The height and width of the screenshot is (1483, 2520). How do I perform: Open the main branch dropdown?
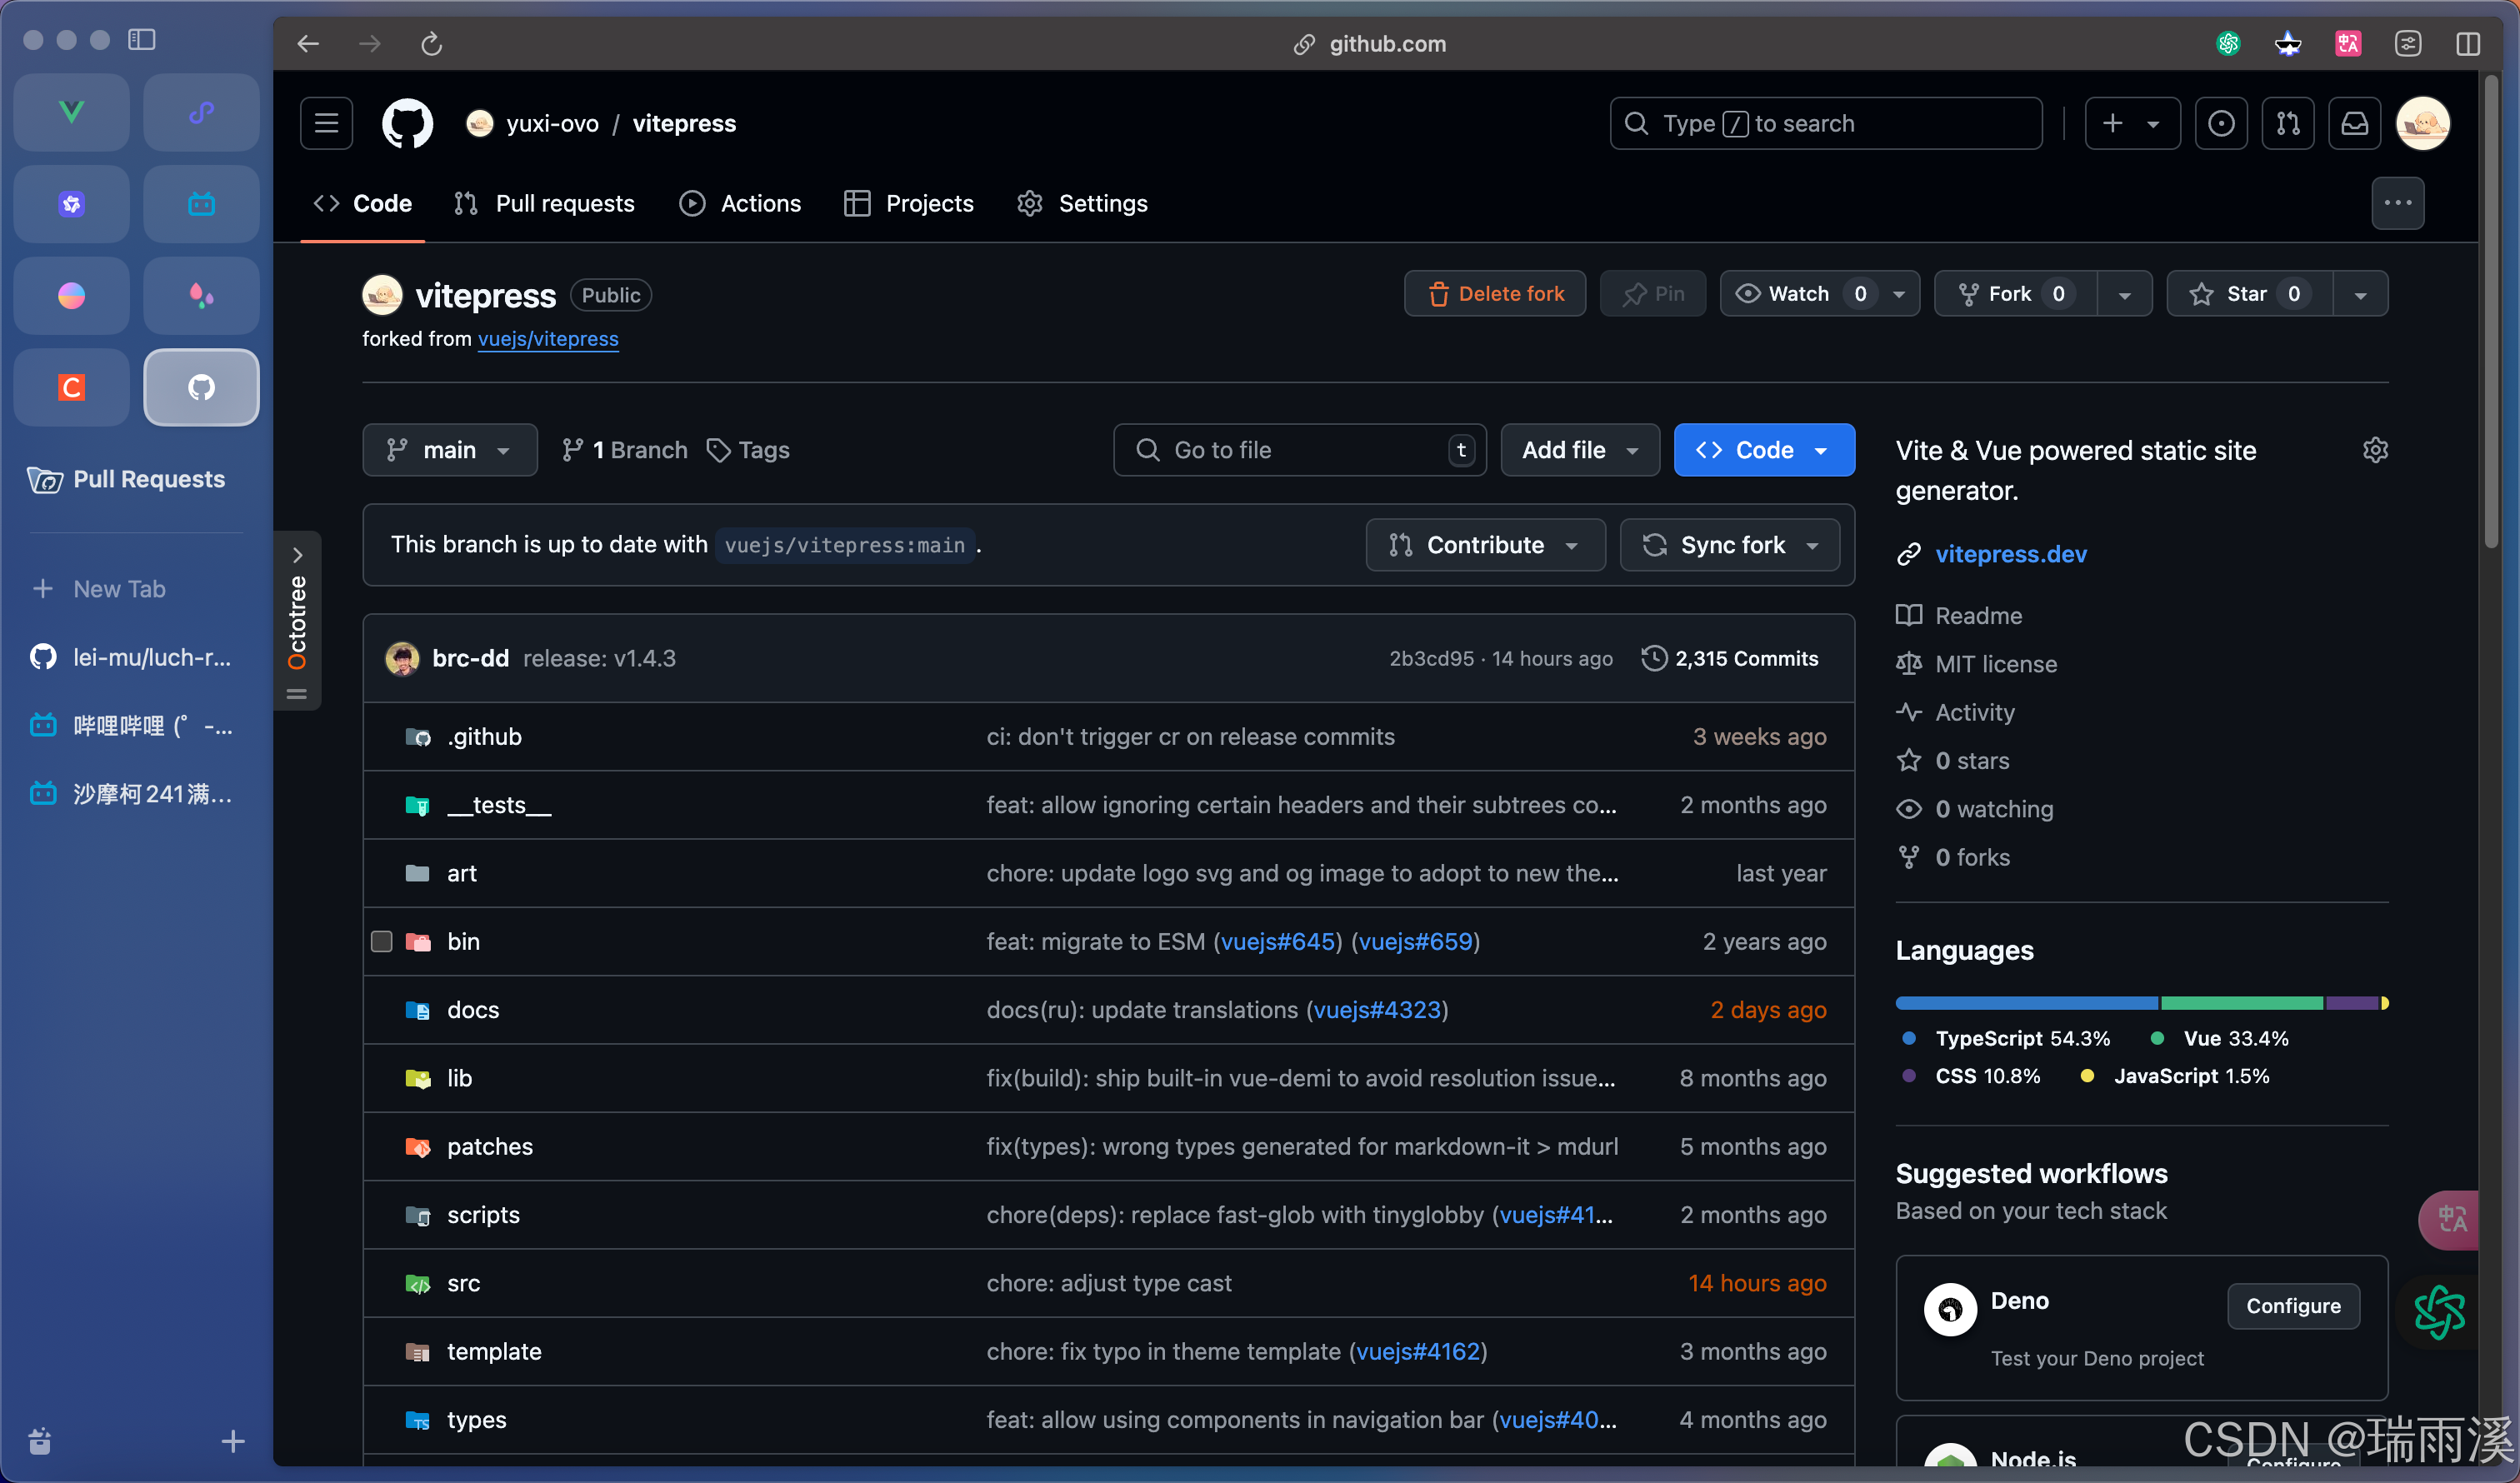[449, 450]
